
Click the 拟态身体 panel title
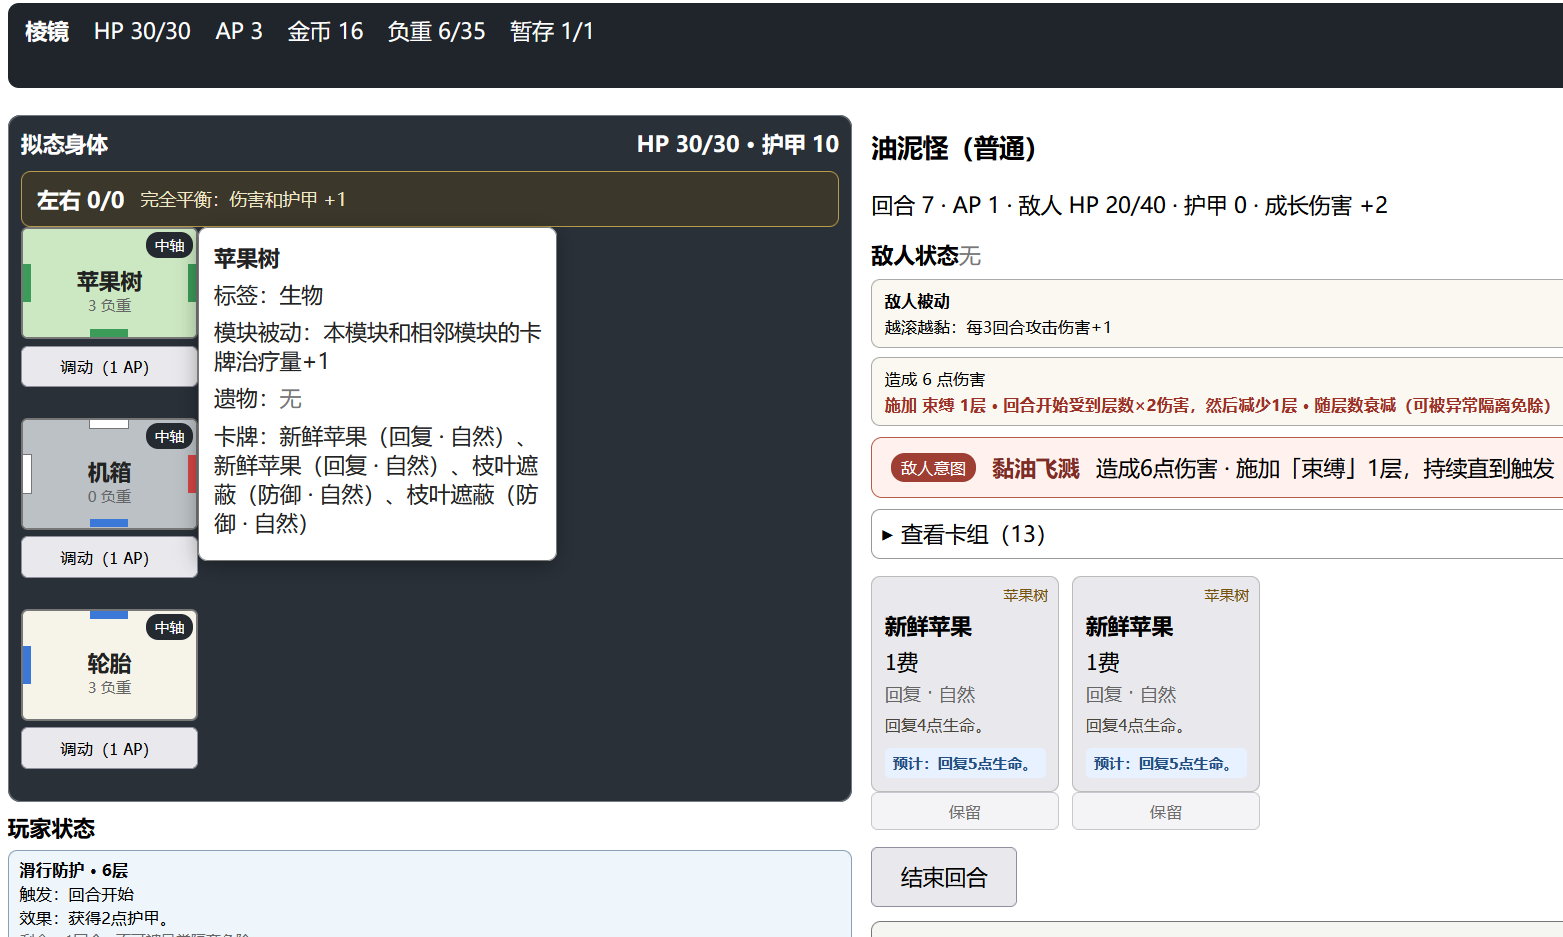[64, 144]
